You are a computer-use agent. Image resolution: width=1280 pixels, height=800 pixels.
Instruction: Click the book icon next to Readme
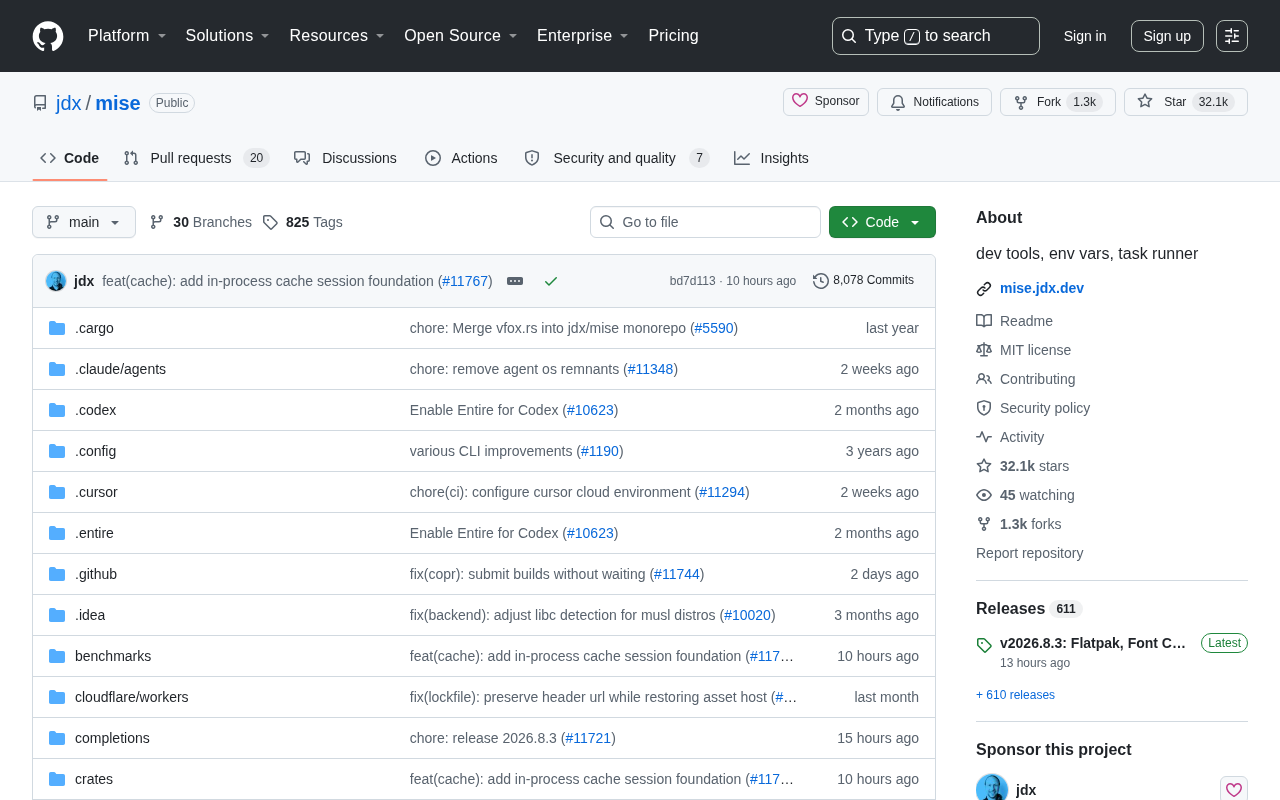tap(984, 321)
